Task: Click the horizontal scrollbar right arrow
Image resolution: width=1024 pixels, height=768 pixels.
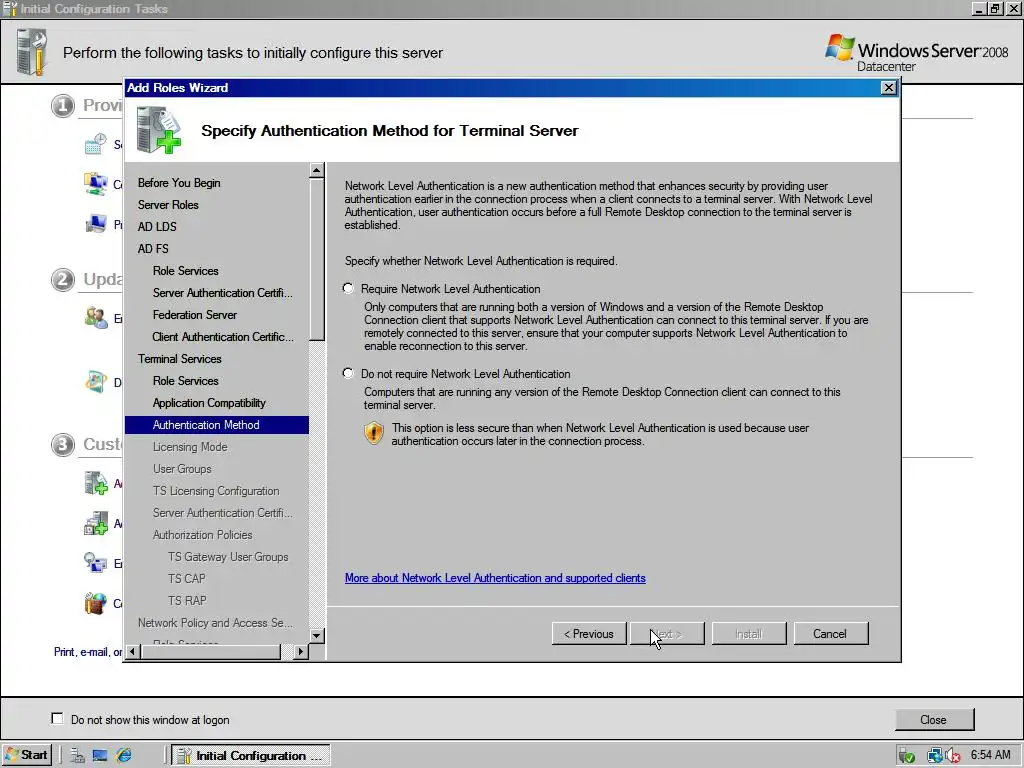Action: [300, 651]
